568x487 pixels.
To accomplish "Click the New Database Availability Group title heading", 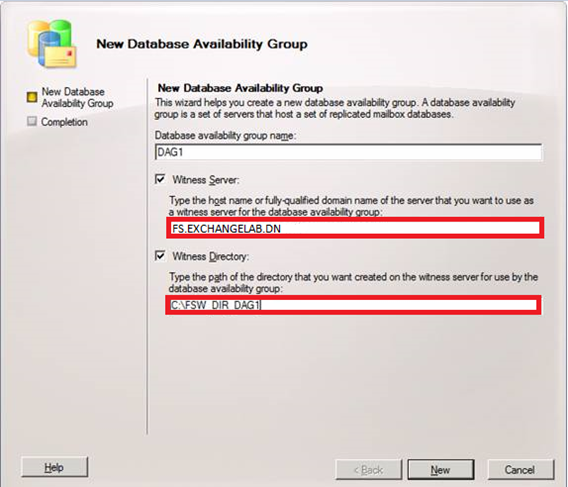I will [202, 44].
